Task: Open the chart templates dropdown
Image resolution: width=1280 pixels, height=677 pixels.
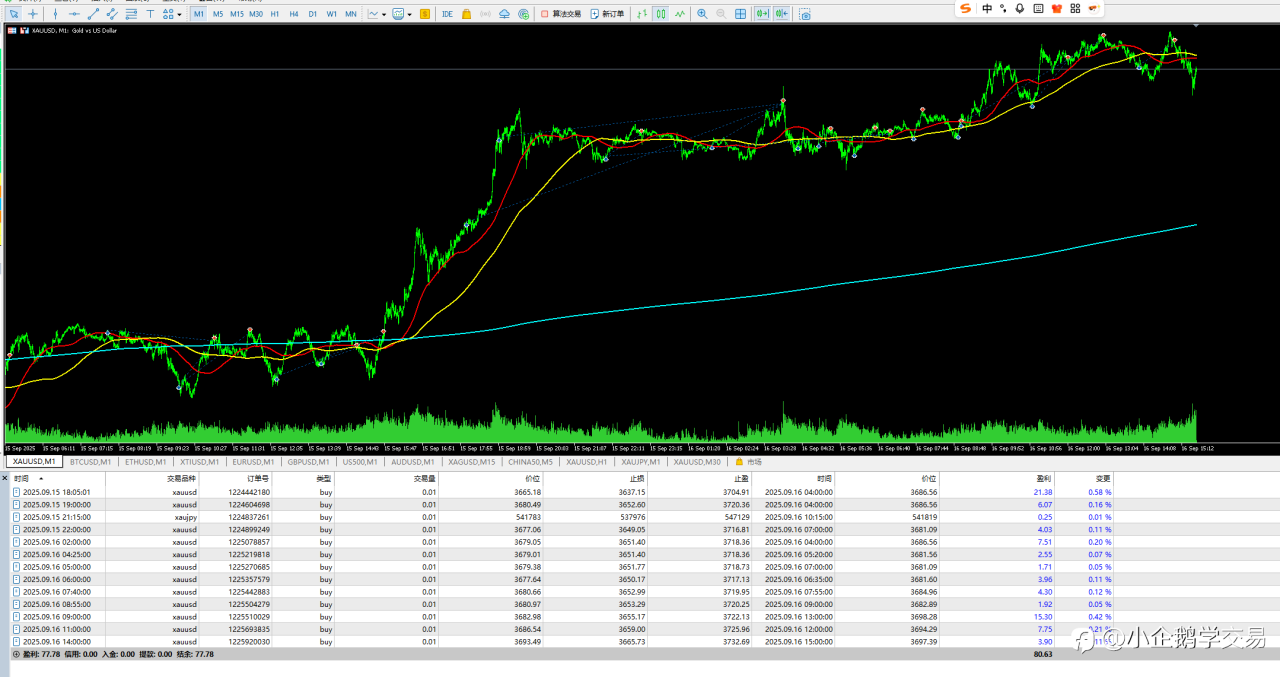Action: tap(403, 14)
